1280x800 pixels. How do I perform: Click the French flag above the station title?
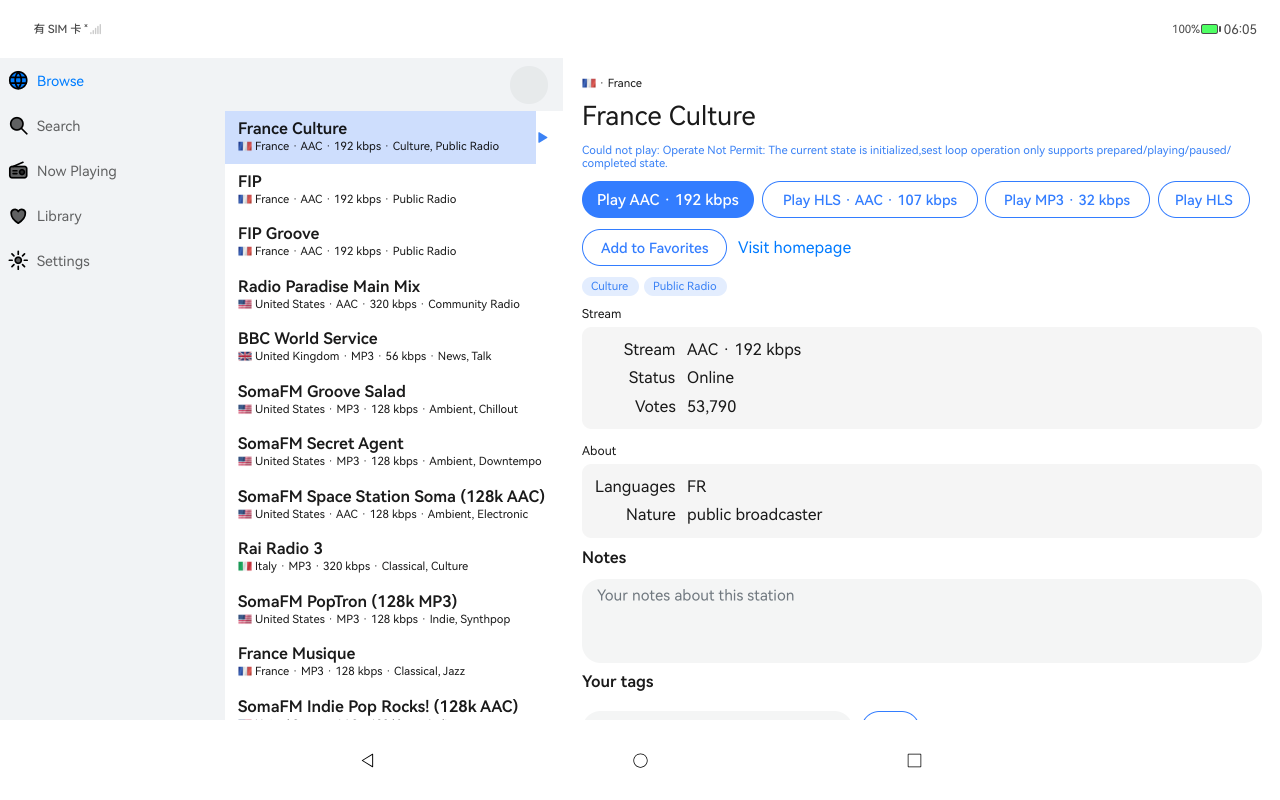pos(589,83)
